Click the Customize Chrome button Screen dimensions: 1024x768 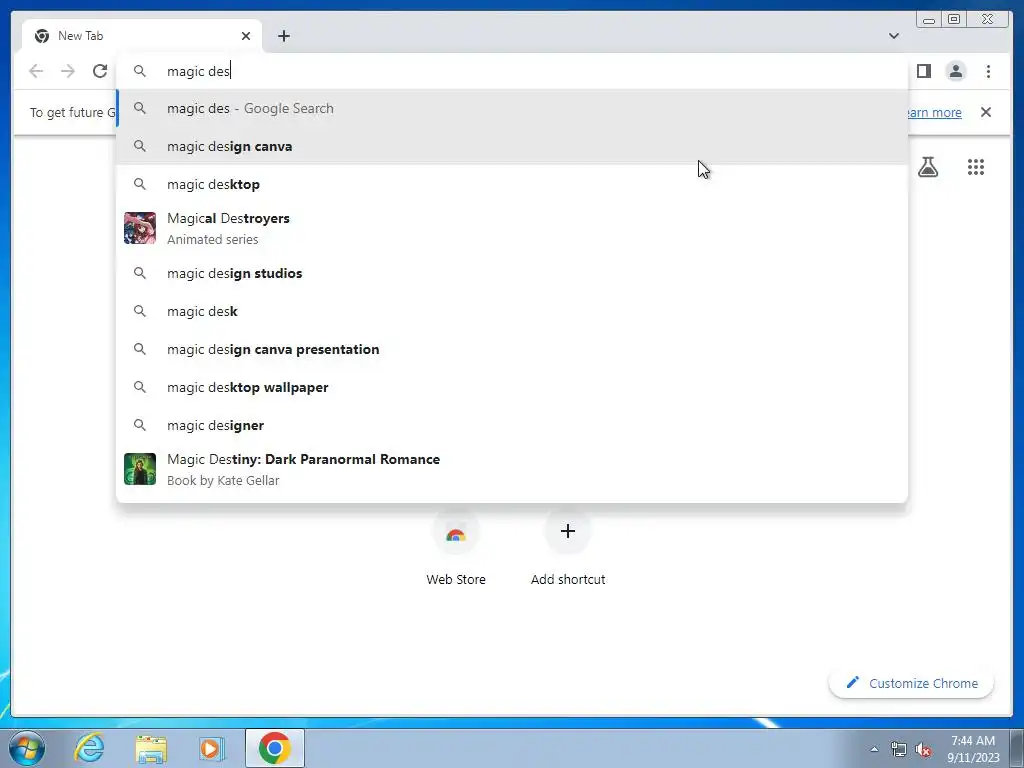click(x=911, y=683)
